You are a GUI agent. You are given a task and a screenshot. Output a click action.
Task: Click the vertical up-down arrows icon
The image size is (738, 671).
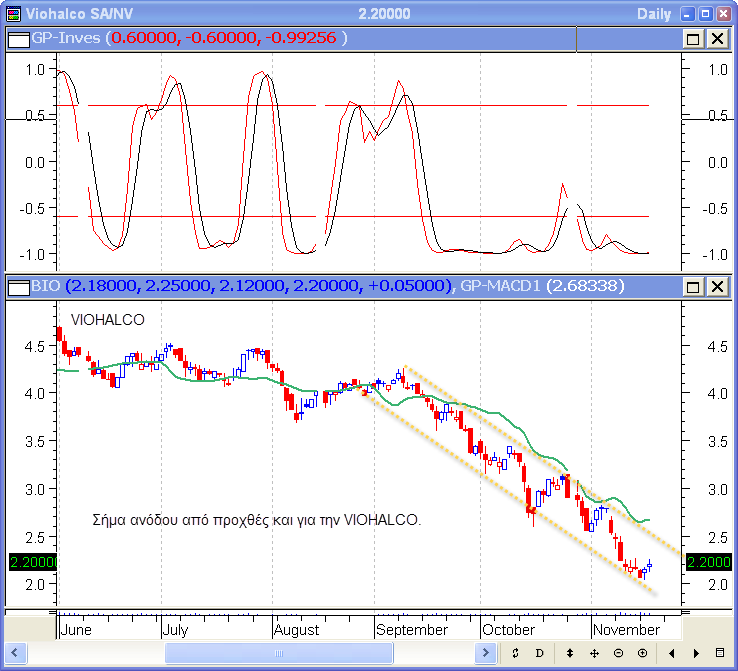click(570, 653)
